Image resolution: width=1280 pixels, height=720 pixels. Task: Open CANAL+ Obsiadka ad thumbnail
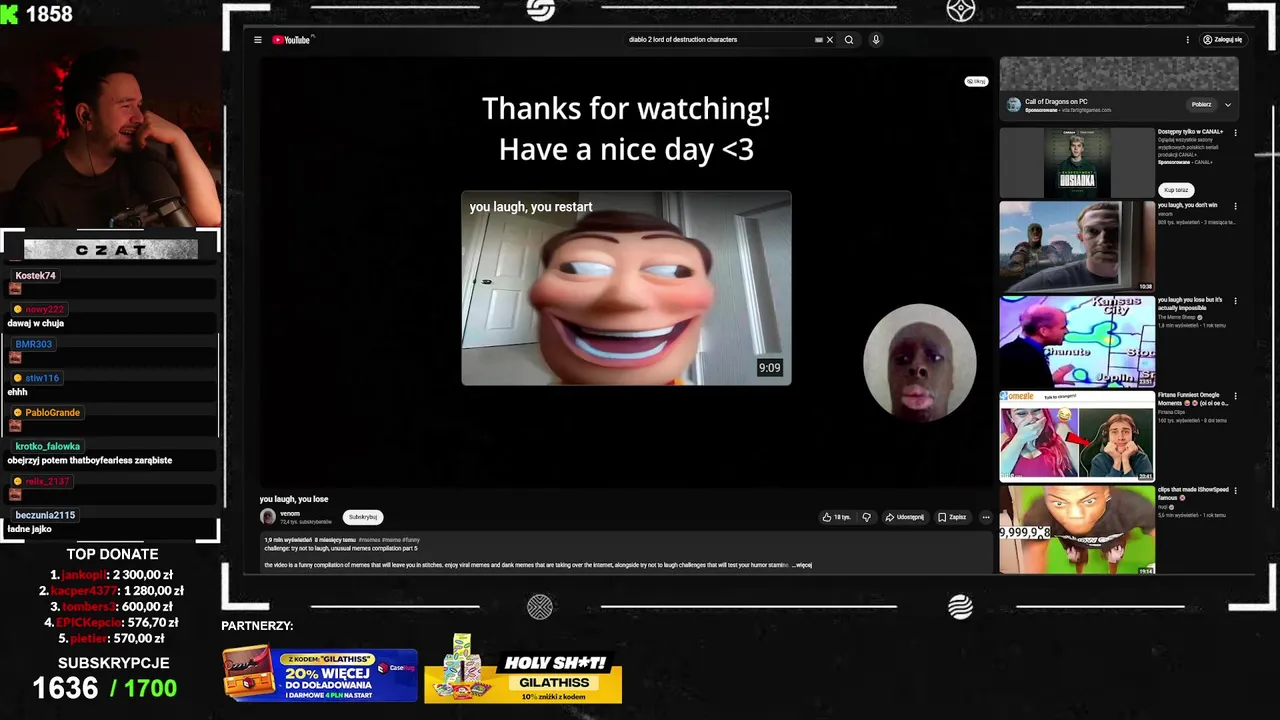click(1077, 162)
